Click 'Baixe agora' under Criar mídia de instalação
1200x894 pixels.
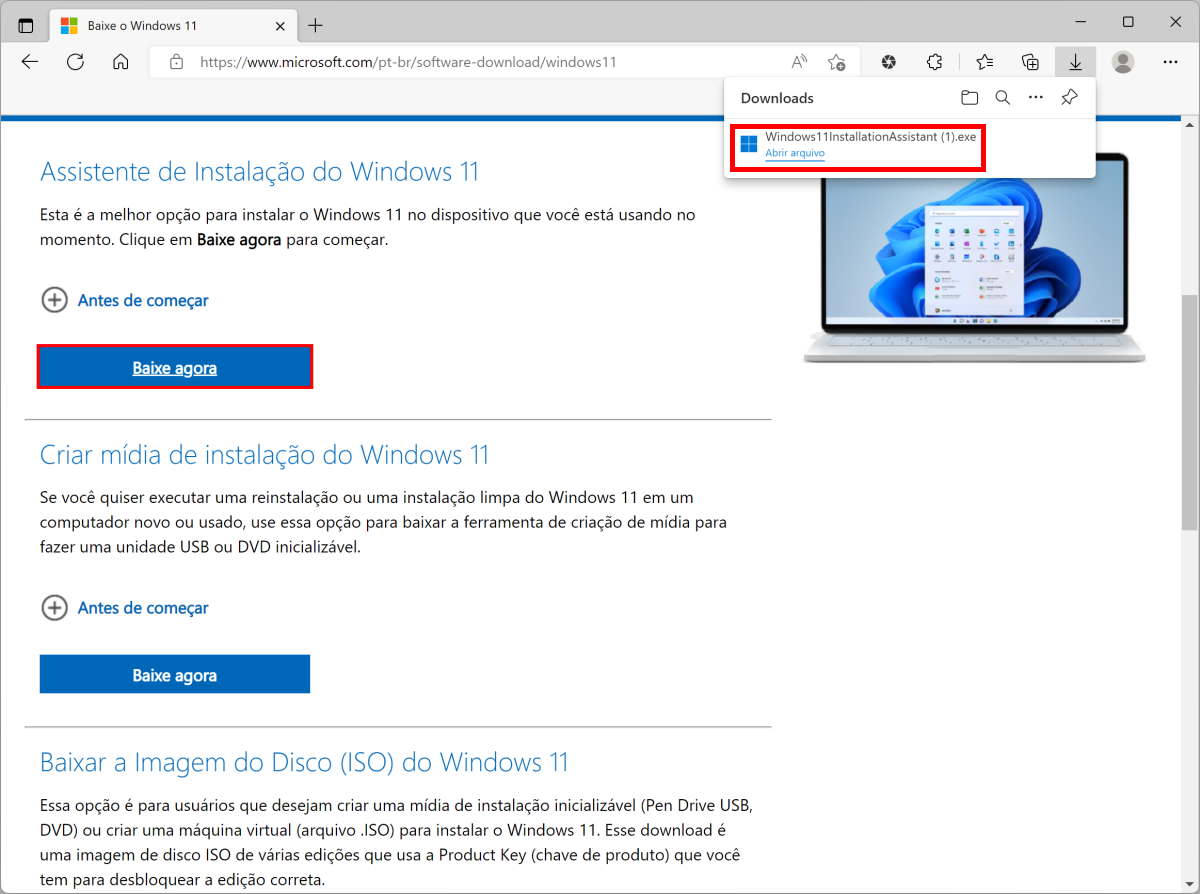click(x=175, y=675)
